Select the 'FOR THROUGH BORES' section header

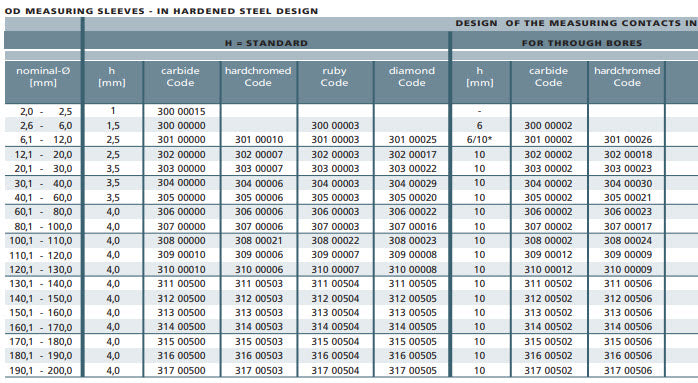pos(582,43)
